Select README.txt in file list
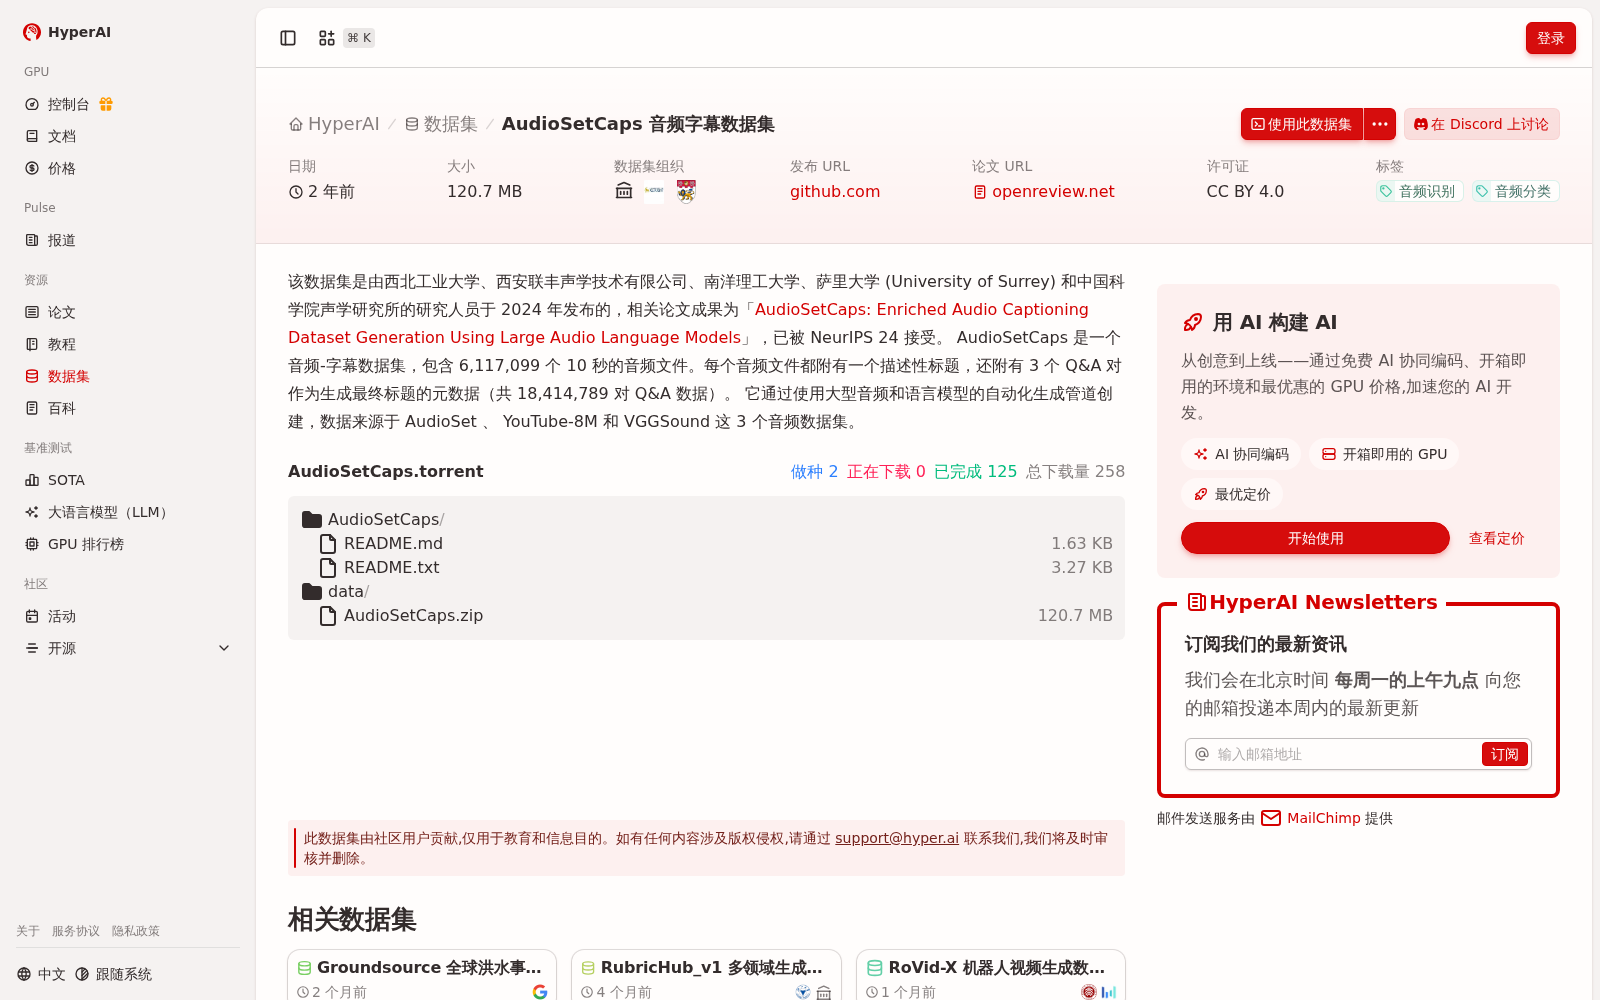1600x1000 pixels. 706,567
